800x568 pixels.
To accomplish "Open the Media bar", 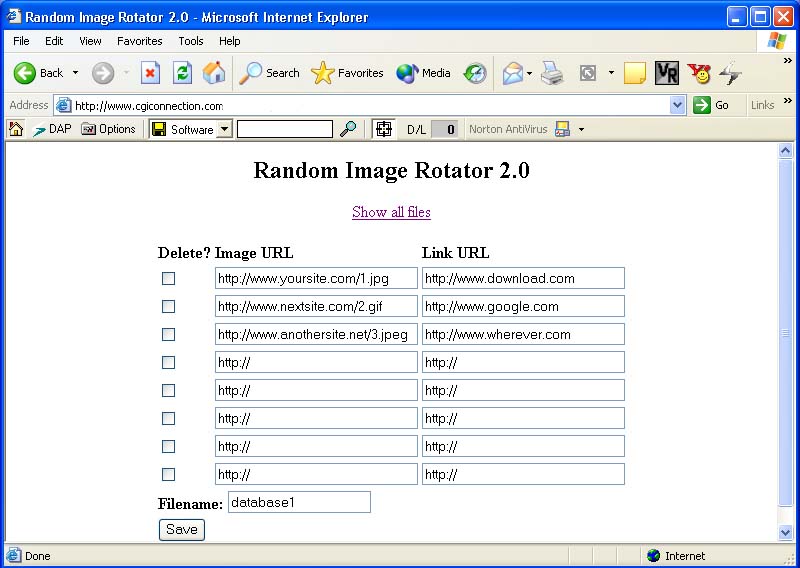I will point(423,73).
